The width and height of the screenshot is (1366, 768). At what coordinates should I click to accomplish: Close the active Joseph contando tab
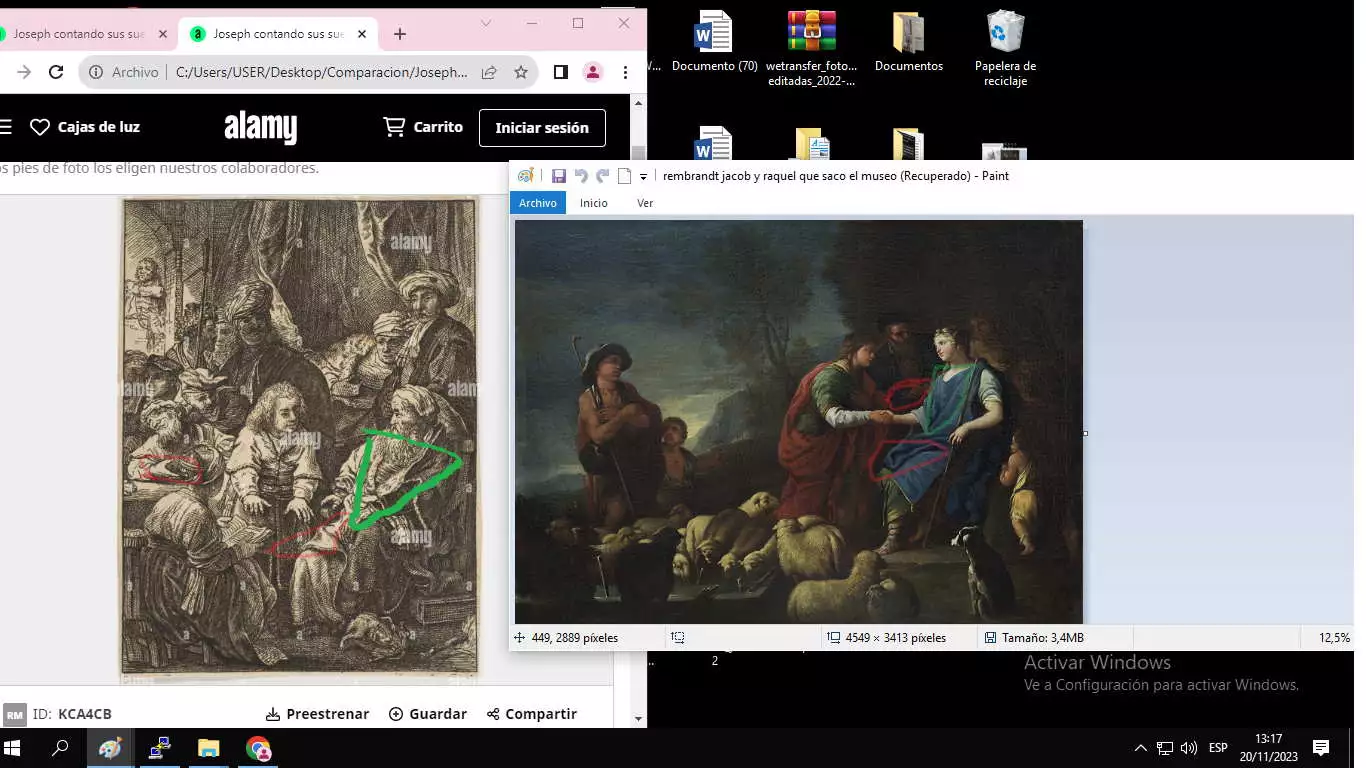[362, 34]
